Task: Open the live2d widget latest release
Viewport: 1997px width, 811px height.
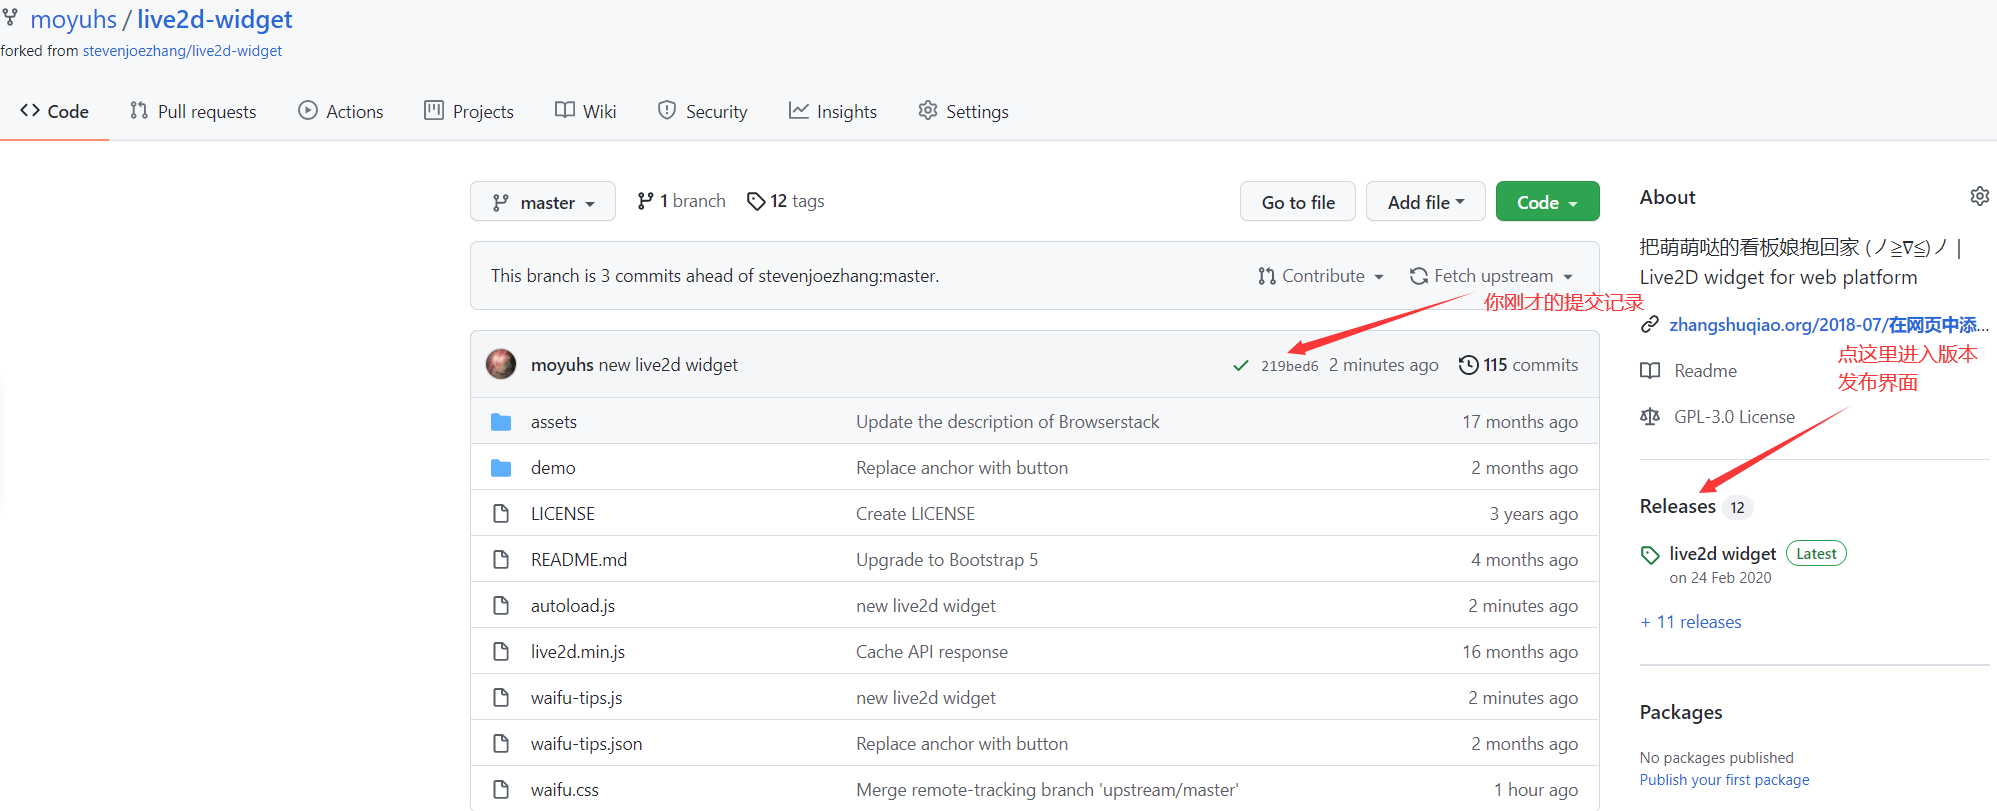Action: (x=1722, y=554)
